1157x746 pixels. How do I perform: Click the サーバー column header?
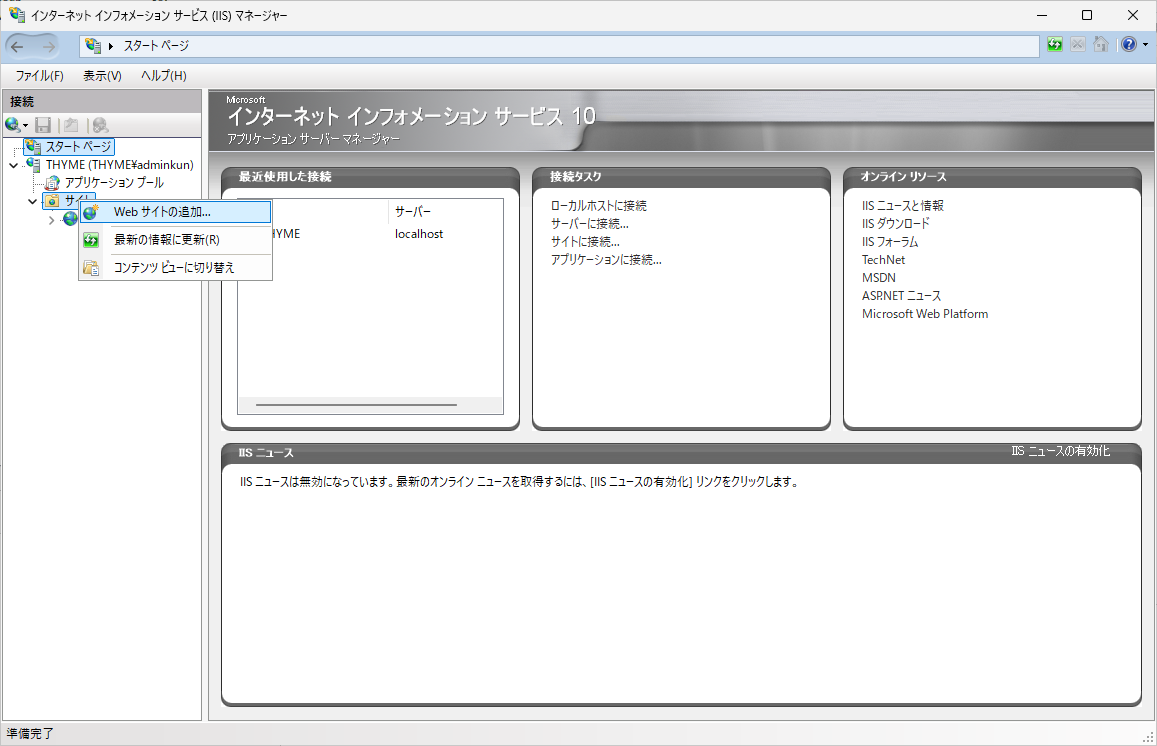pyautogui.click(x=412, y=212)
